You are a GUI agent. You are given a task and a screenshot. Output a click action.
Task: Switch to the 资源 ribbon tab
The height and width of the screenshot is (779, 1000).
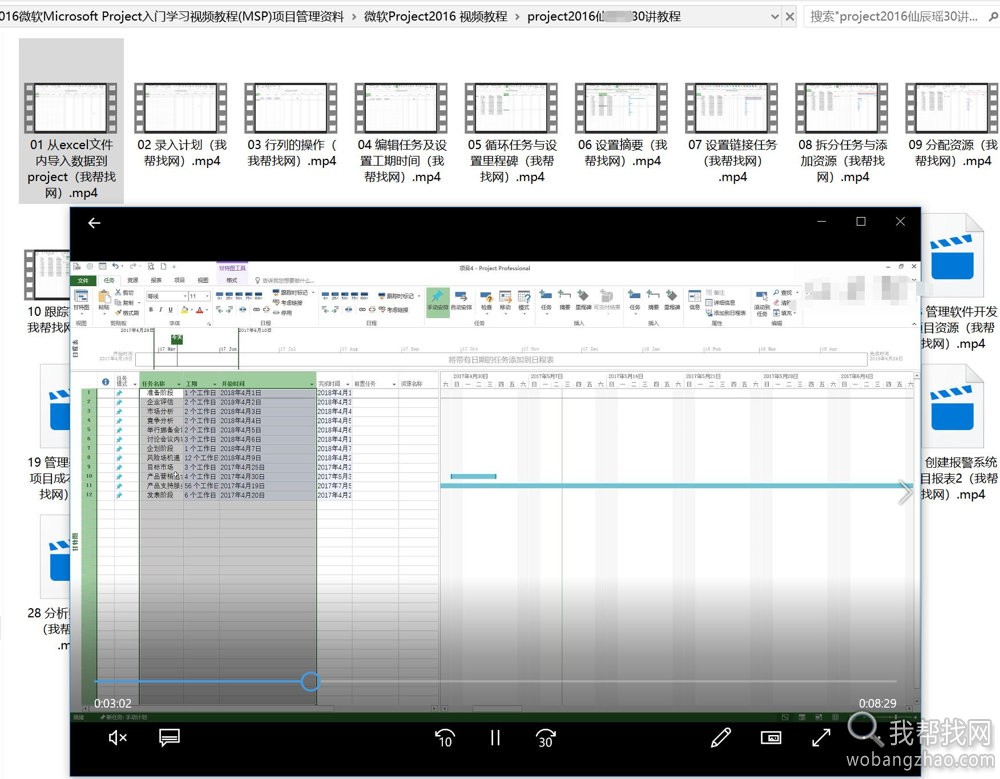point(133,280)
